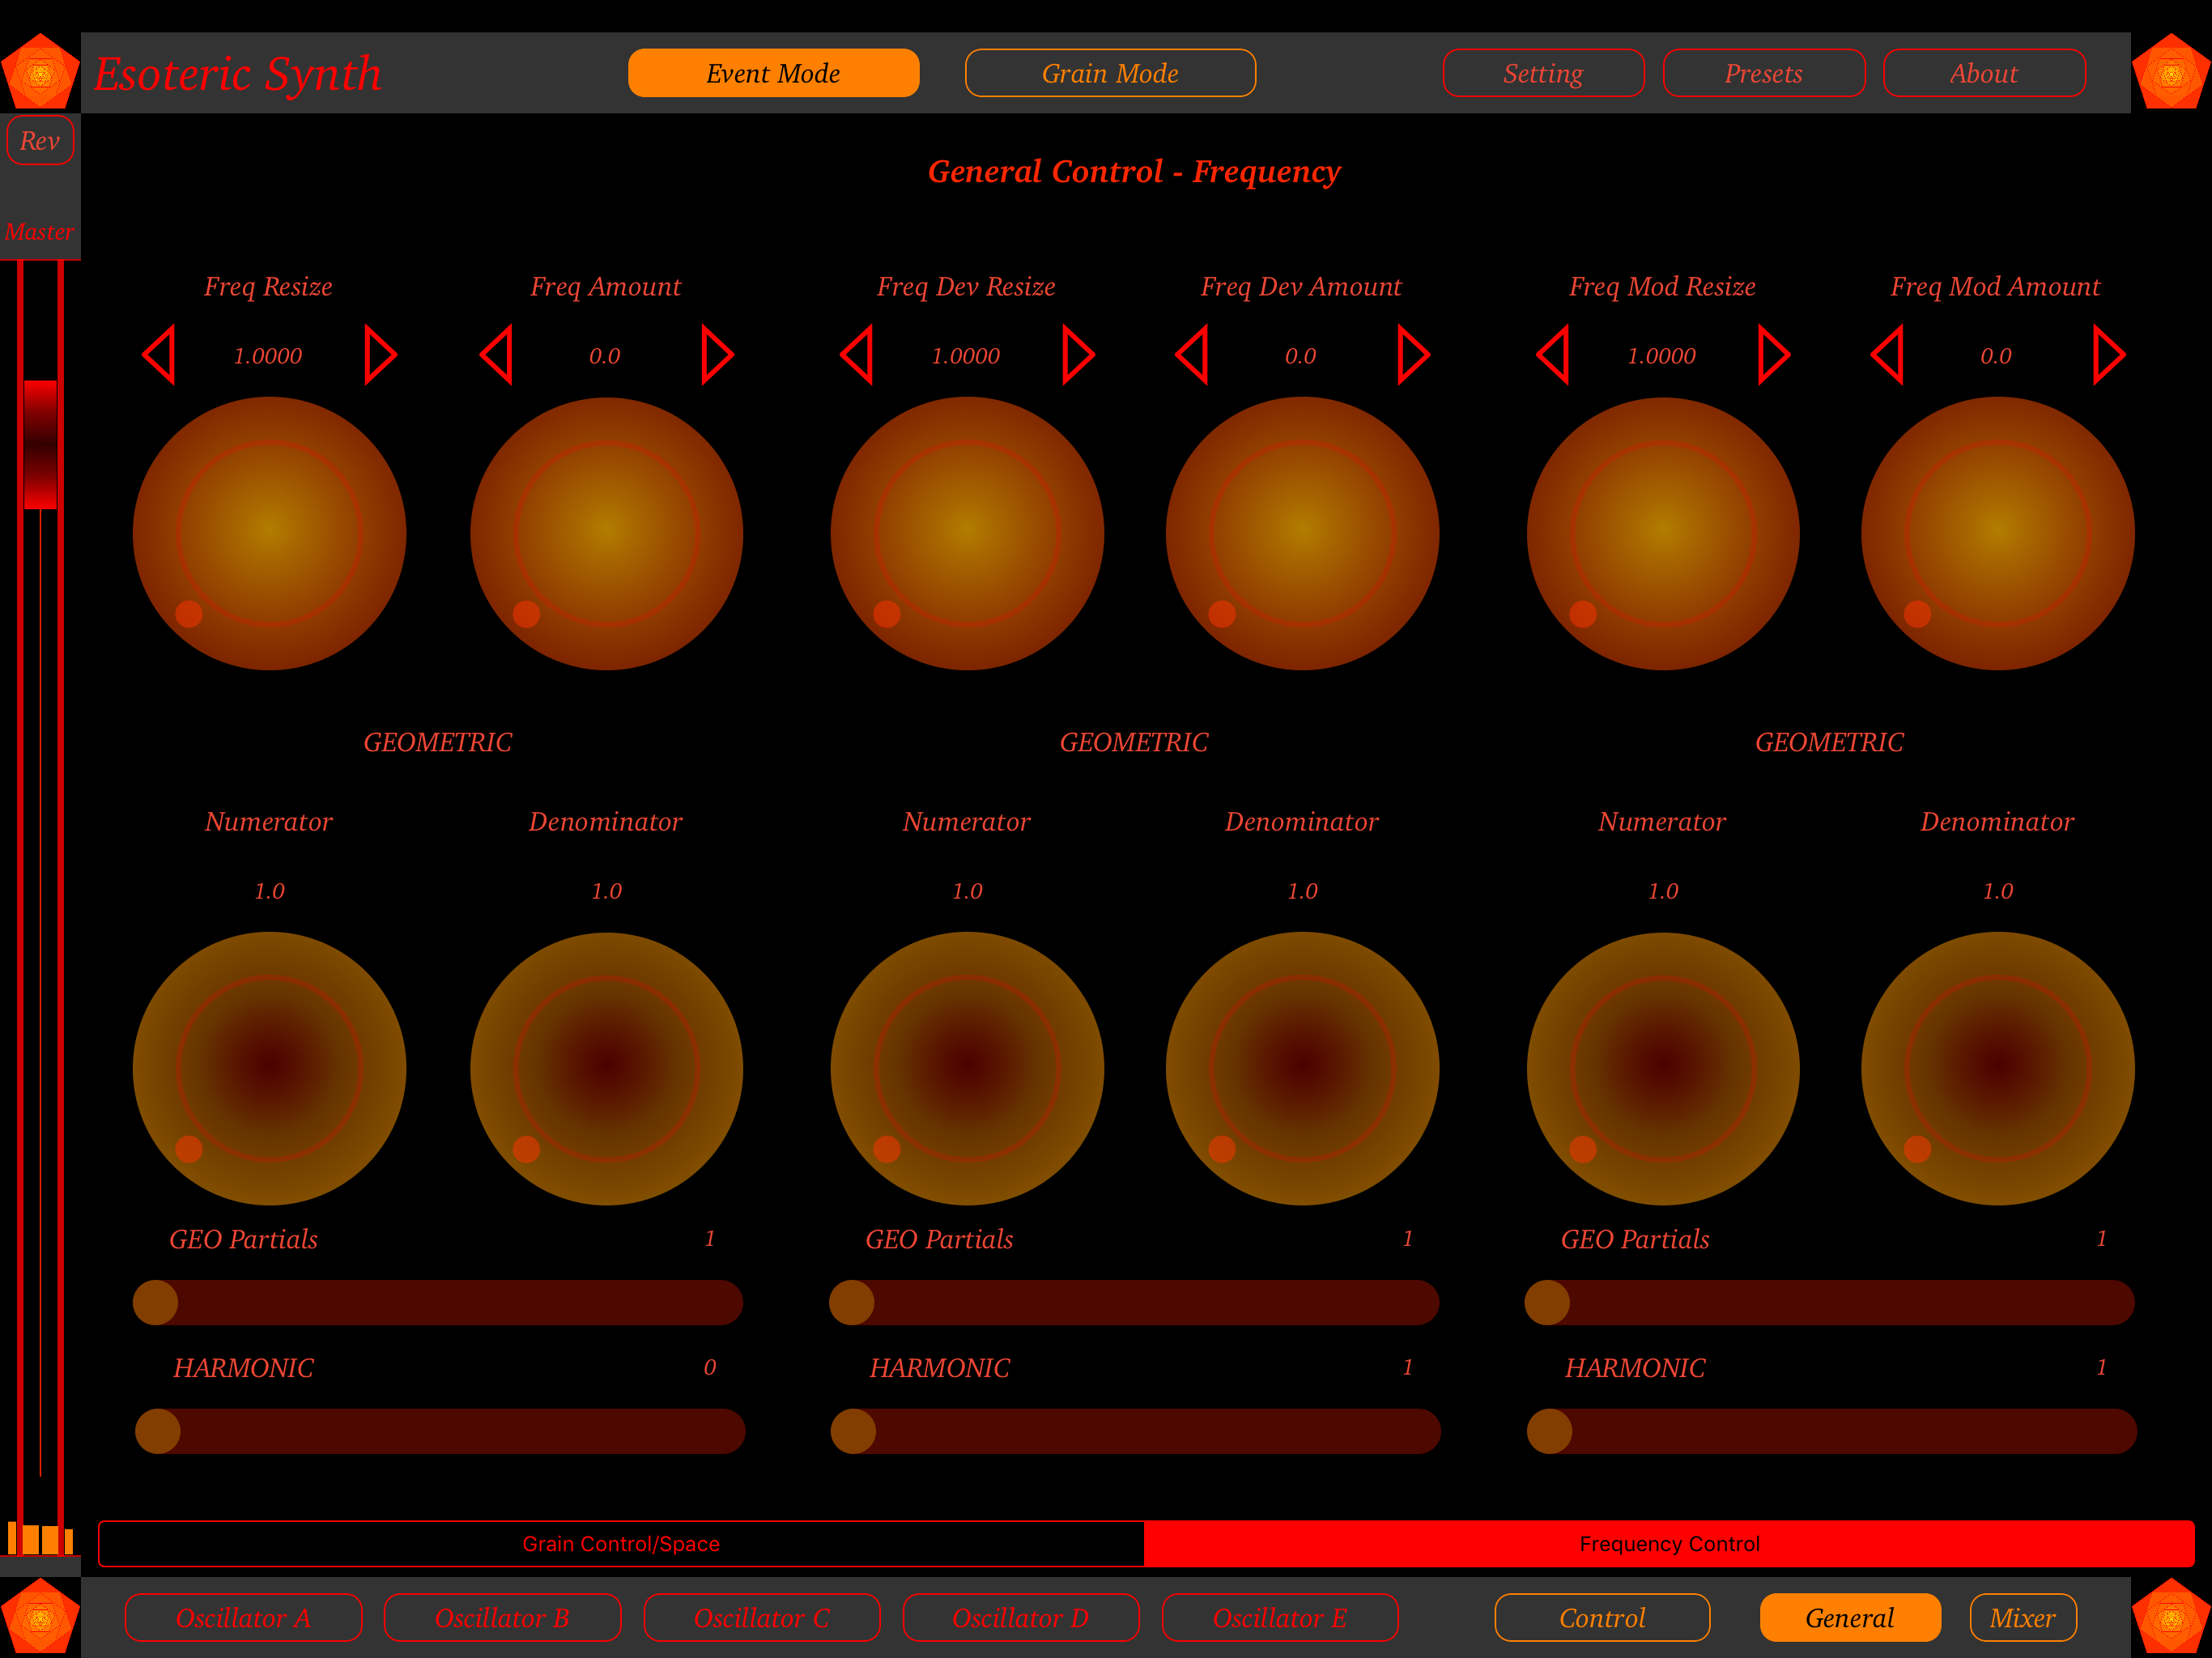Activate Event Mode
Screen dimensions: 2212x1658
click(773, 73)
